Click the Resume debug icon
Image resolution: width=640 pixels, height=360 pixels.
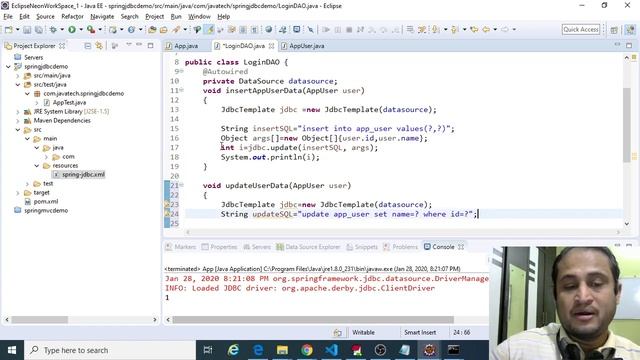[x=326, y=30]
